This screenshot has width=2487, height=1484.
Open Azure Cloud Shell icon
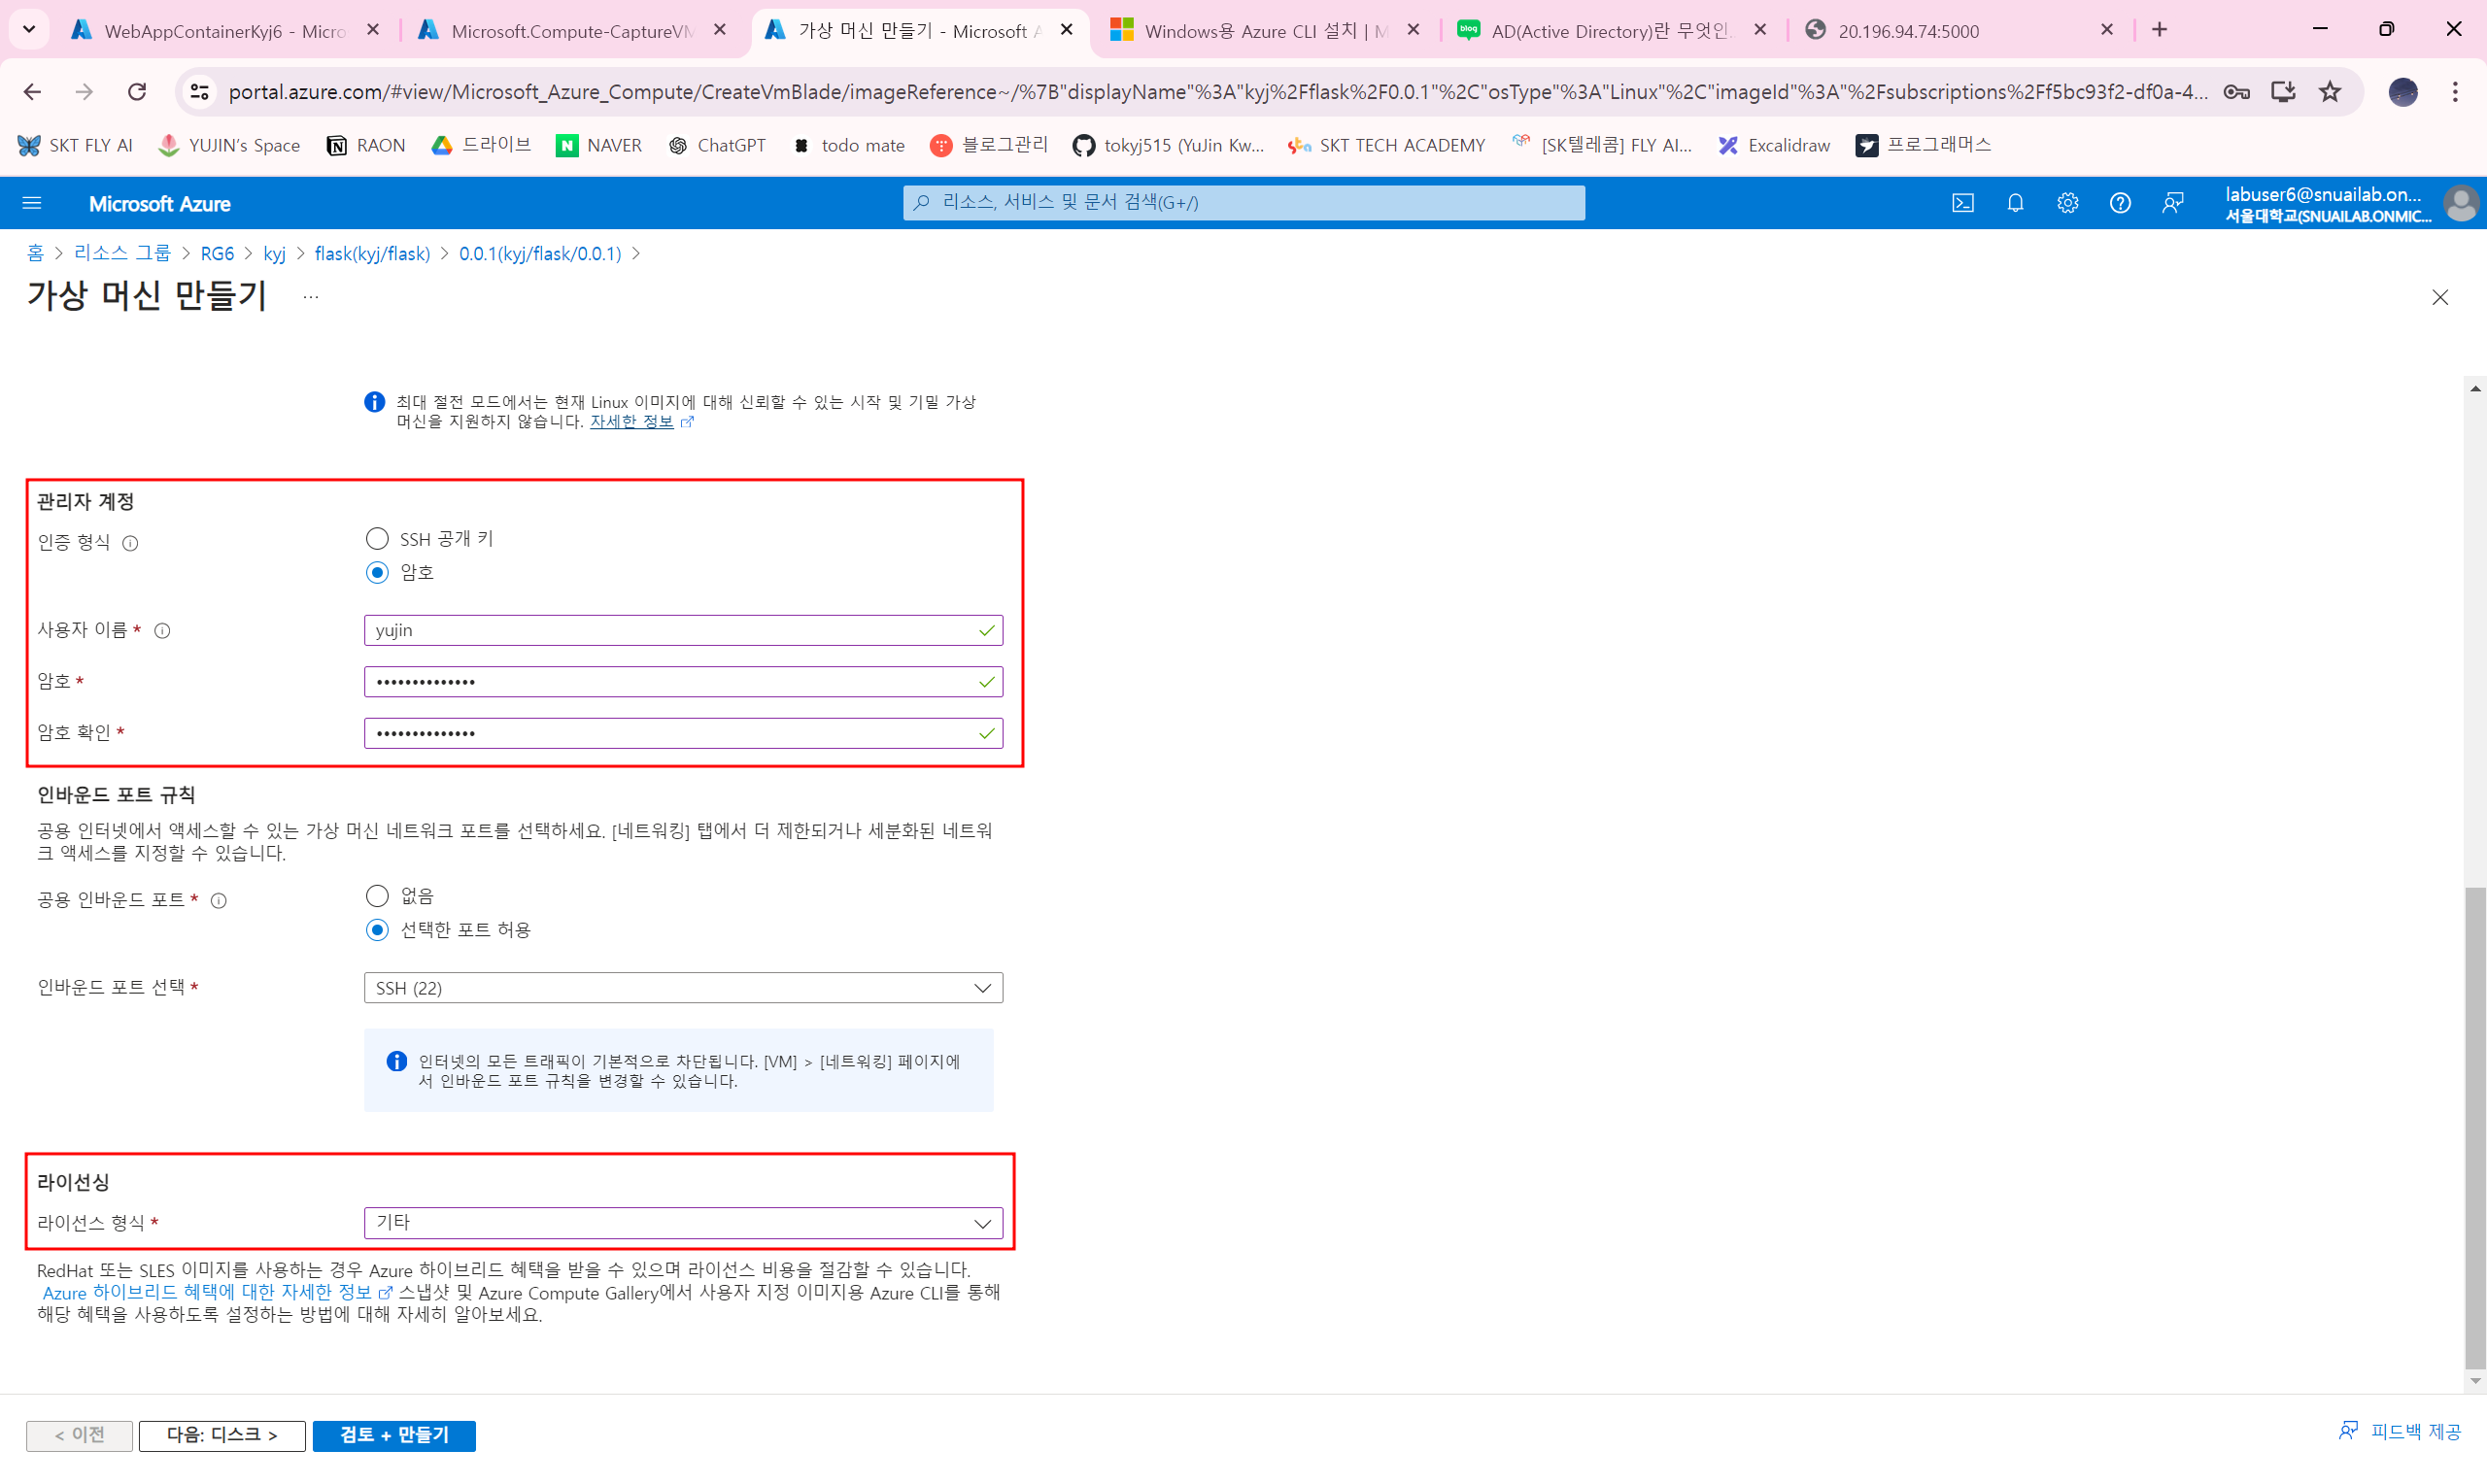pos(1962,203)
